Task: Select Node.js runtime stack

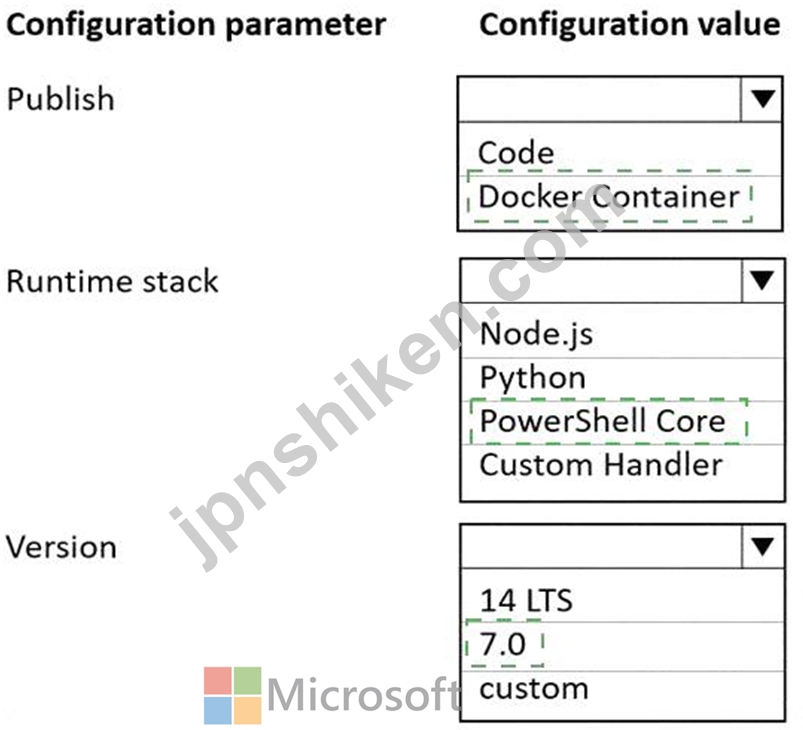Action: coord(536,334)
